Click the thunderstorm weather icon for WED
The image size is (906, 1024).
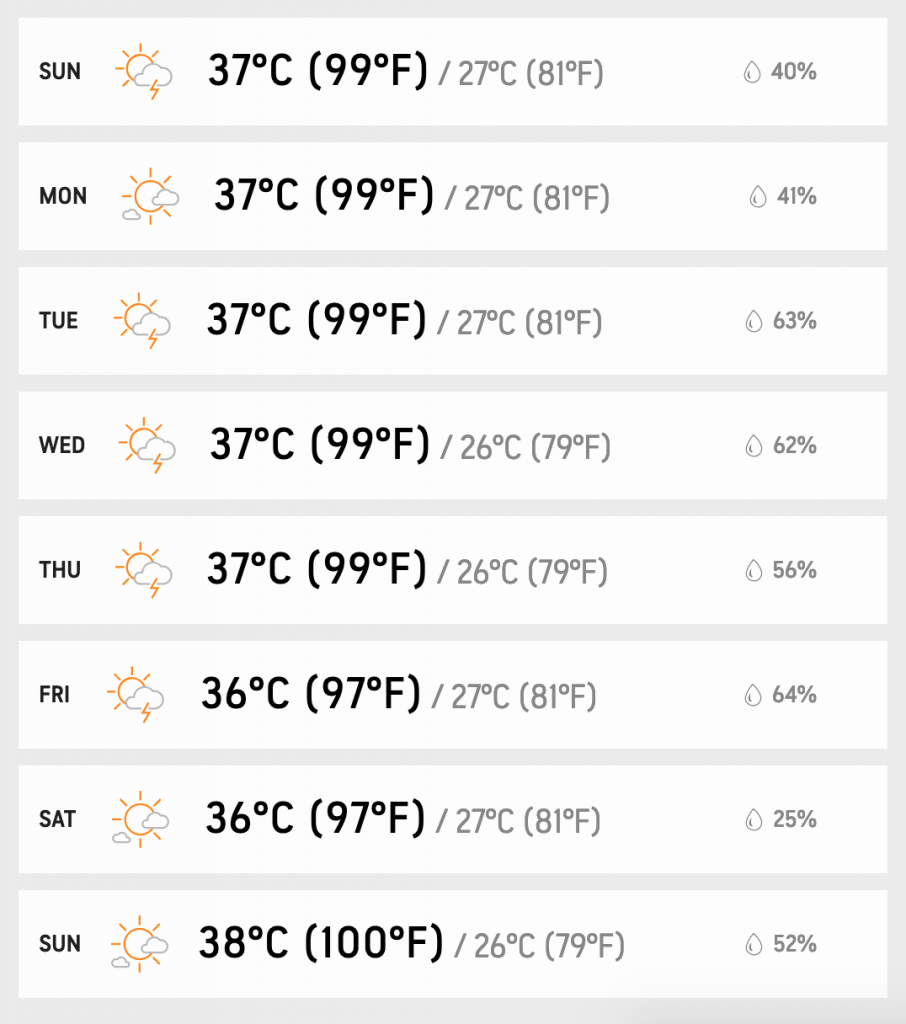[x=147, y=445]
